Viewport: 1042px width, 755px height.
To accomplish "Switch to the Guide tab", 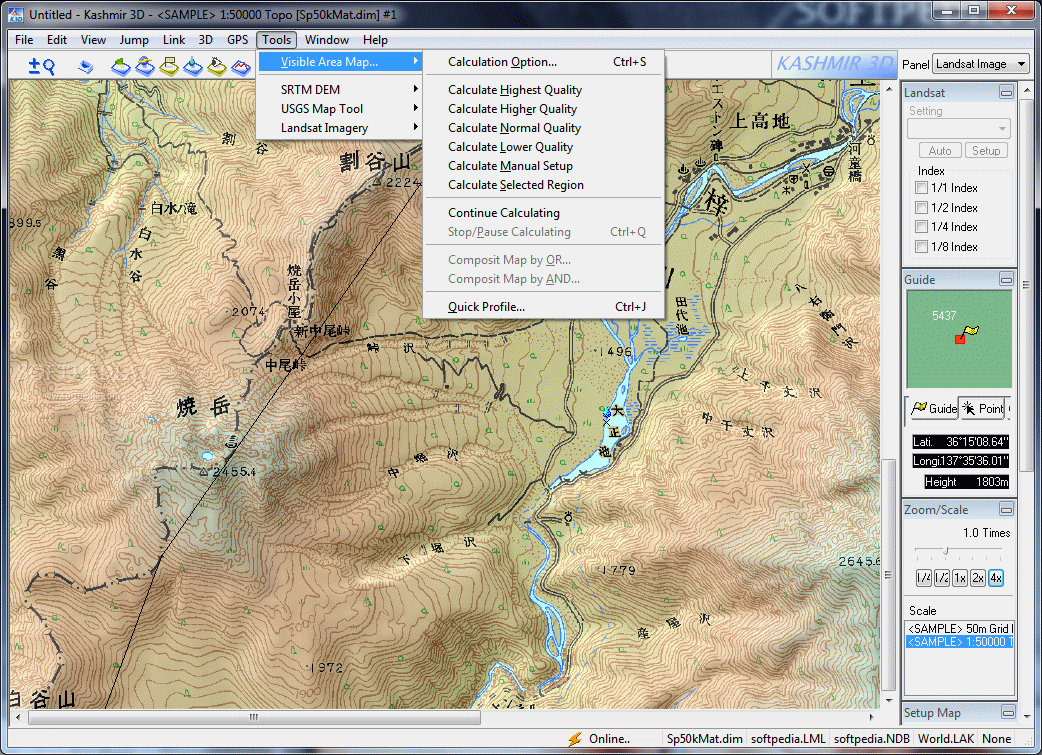I will pyautogui.click(x=934, y=409).
